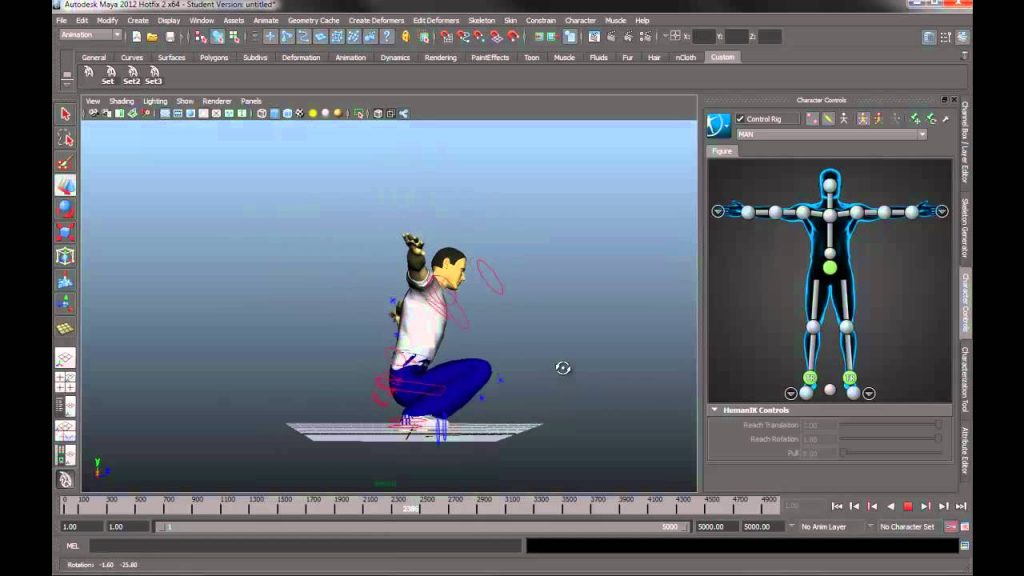
Task: Click the wrench icon in Character Controls
Action: [x=946, y=119]
